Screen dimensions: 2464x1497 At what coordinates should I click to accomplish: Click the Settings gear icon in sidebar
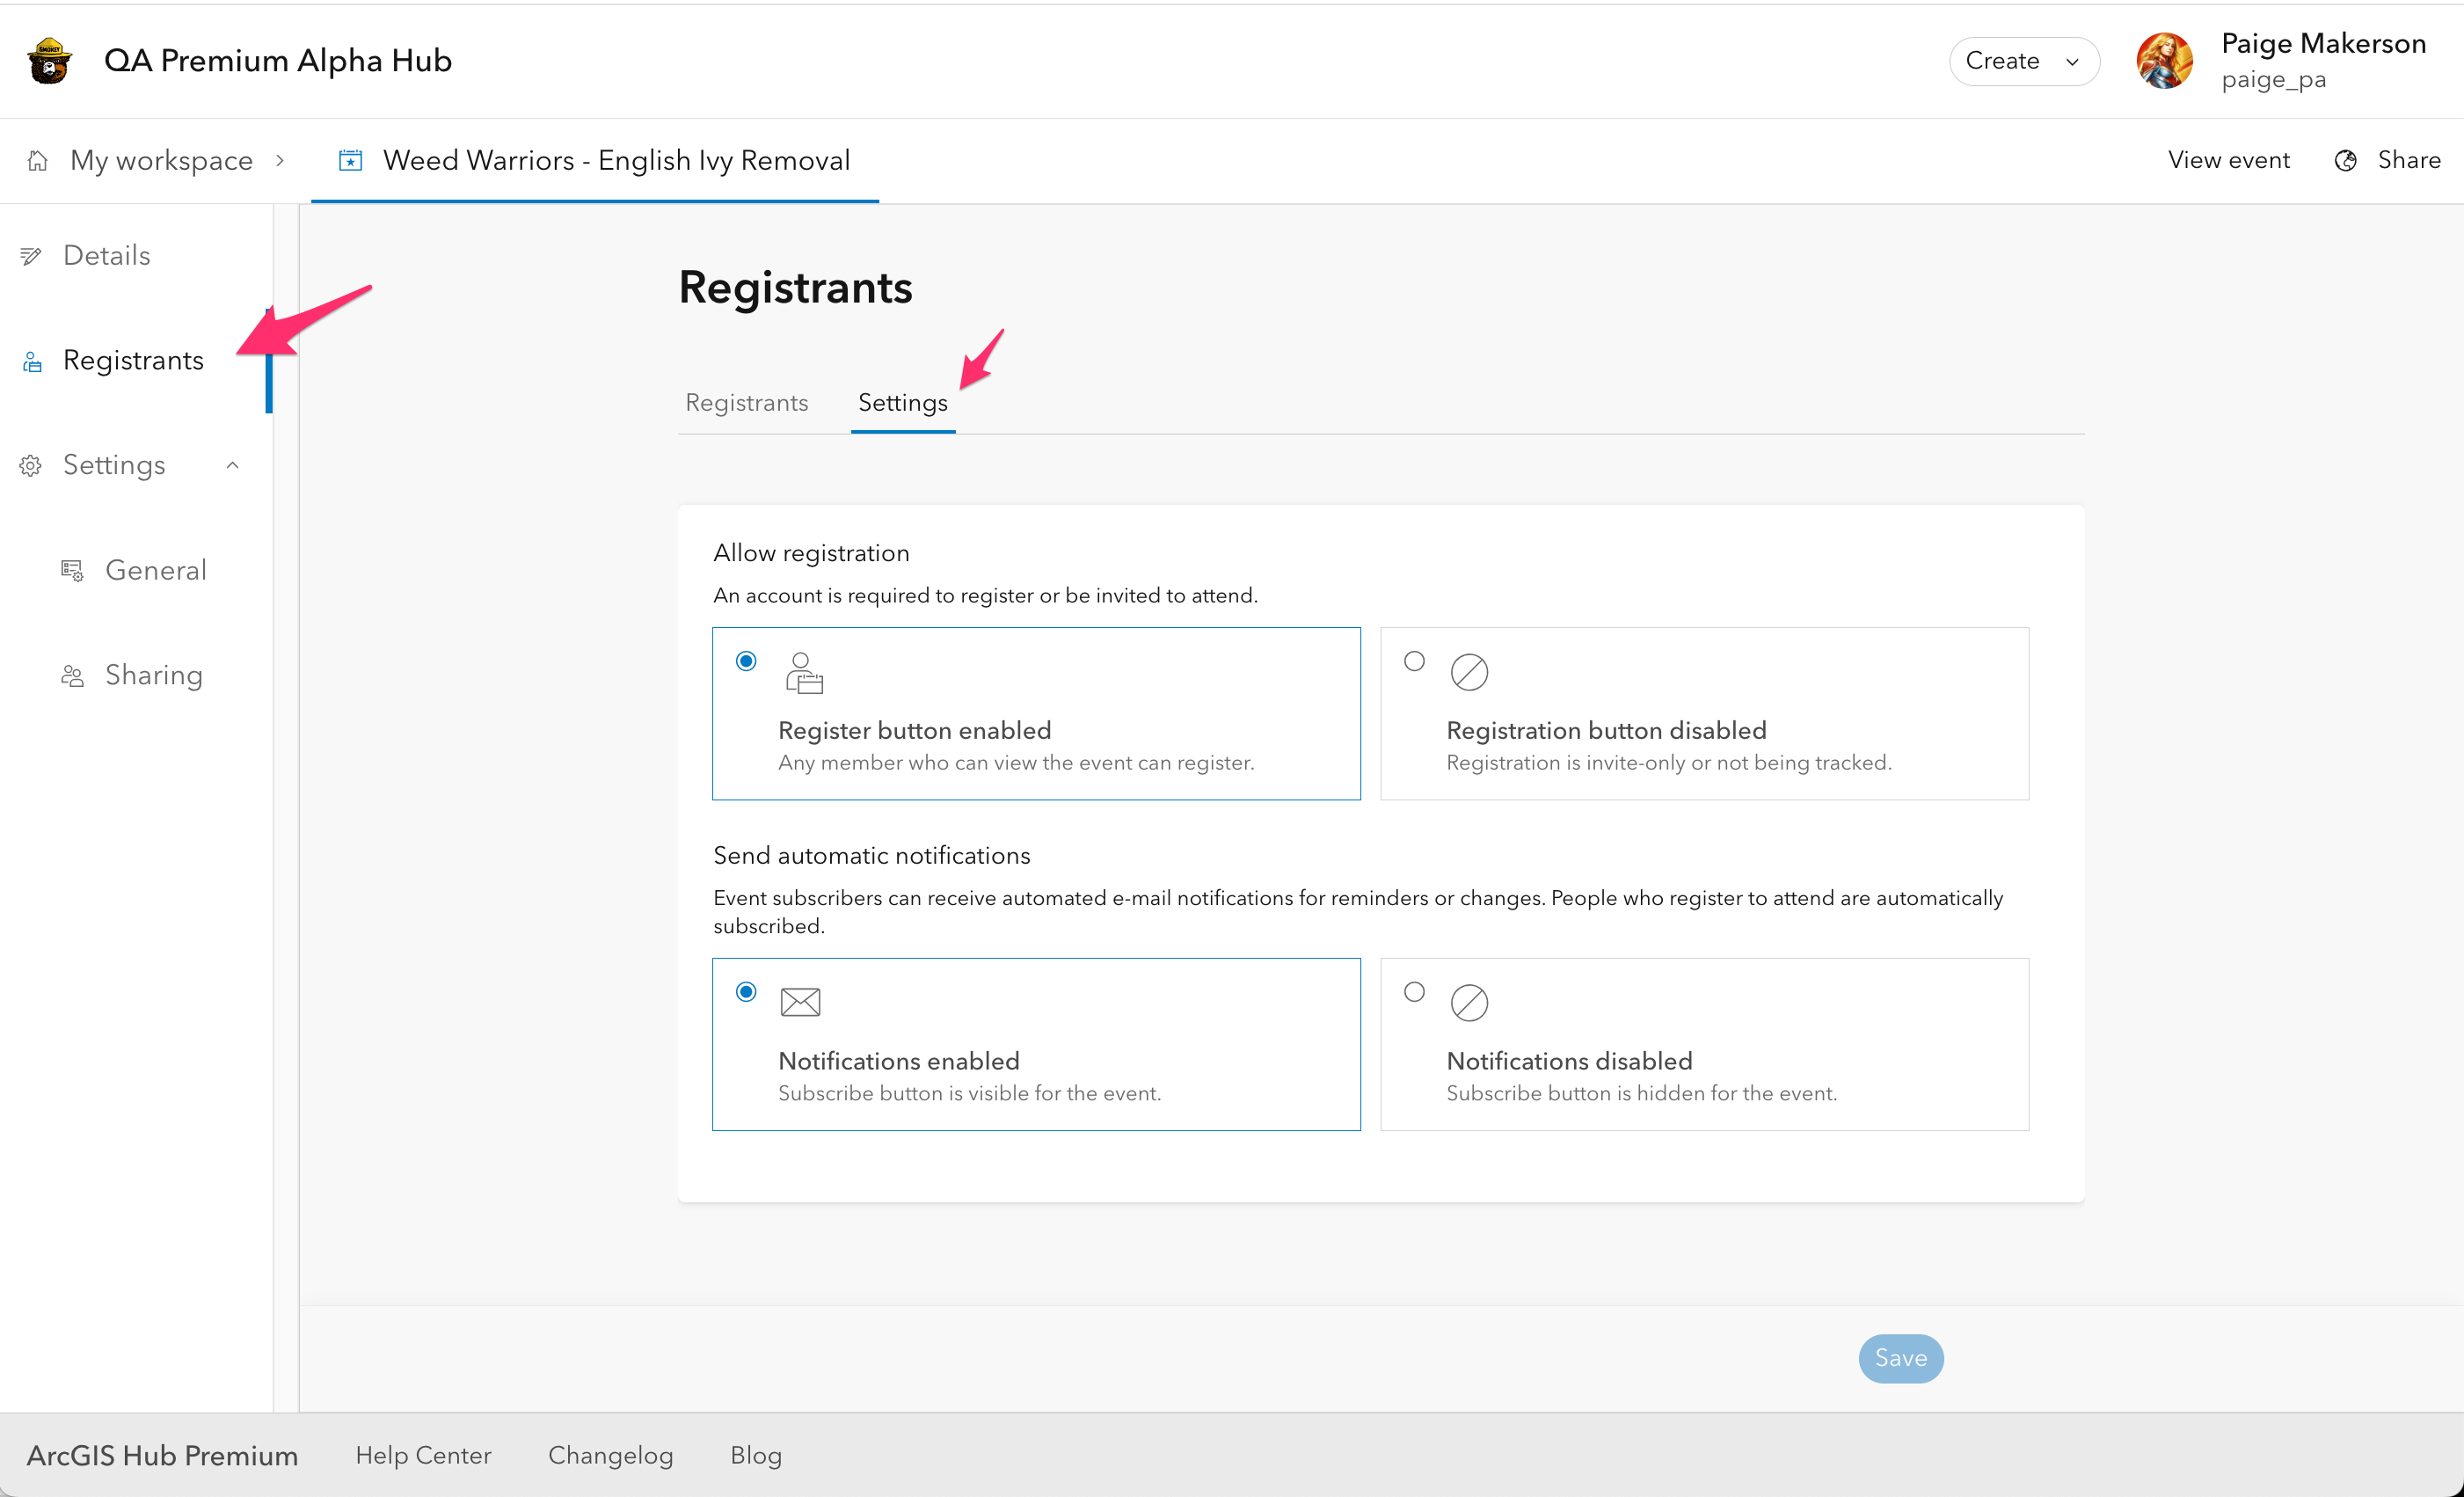click(31, 465)
